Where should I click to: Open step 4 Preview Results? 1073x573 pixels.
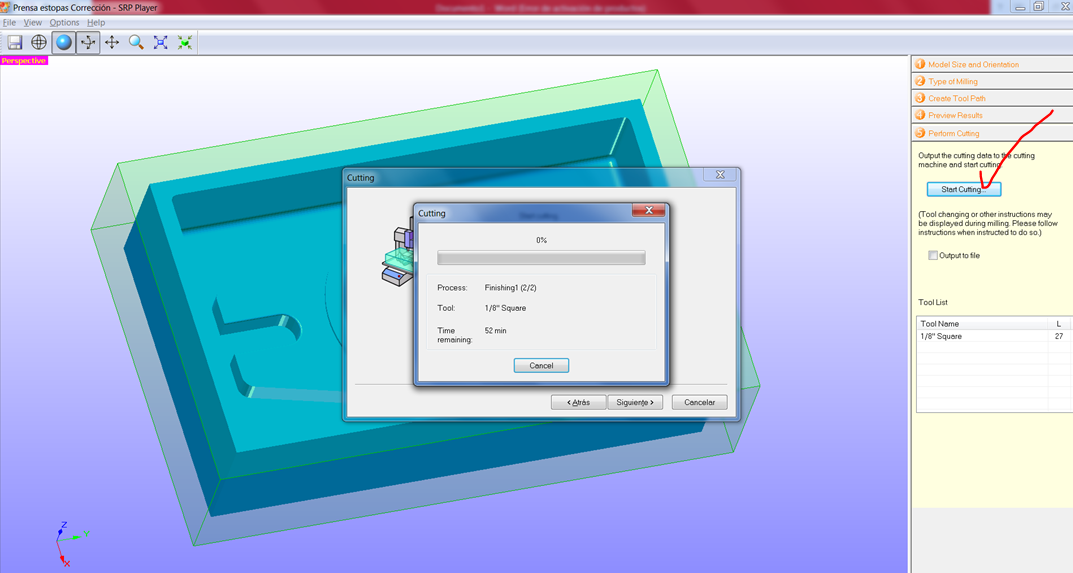(x=992, y=116)
